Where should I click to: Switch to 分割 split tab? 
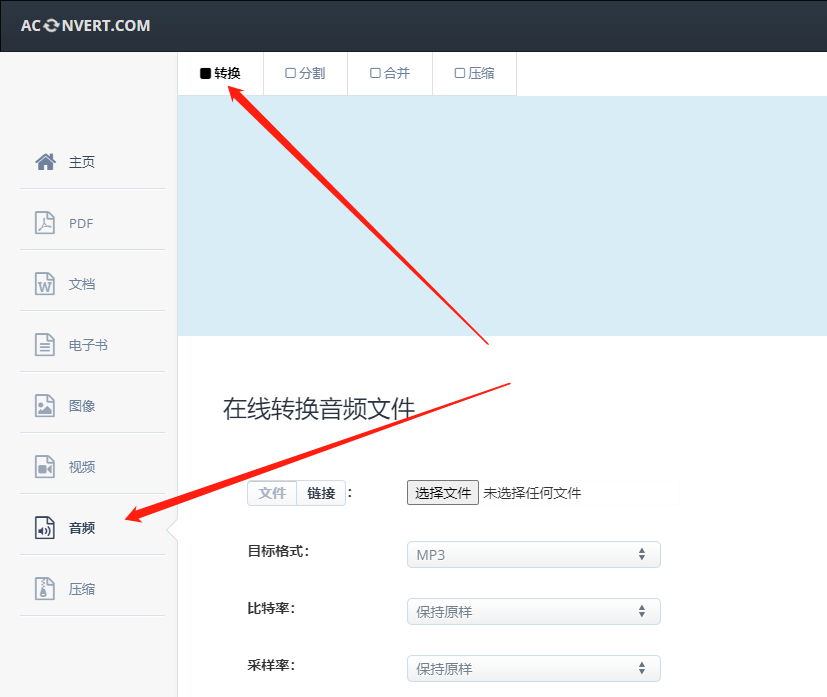305,73
